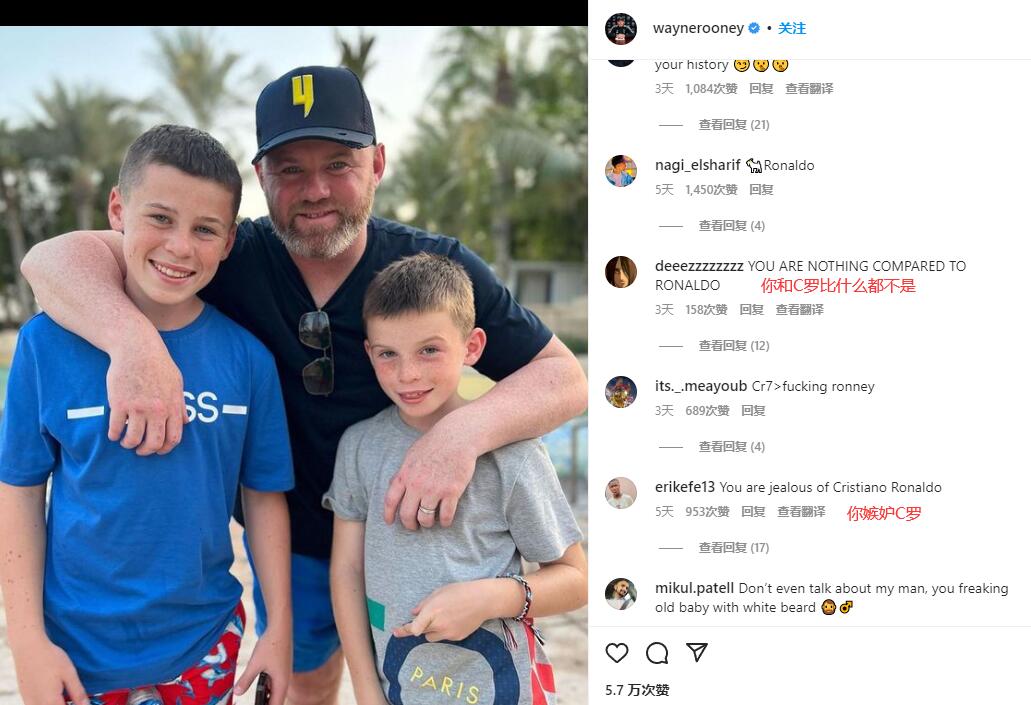
Task: Follow waynerooney with the 关注 button
Action: [792, 28]
